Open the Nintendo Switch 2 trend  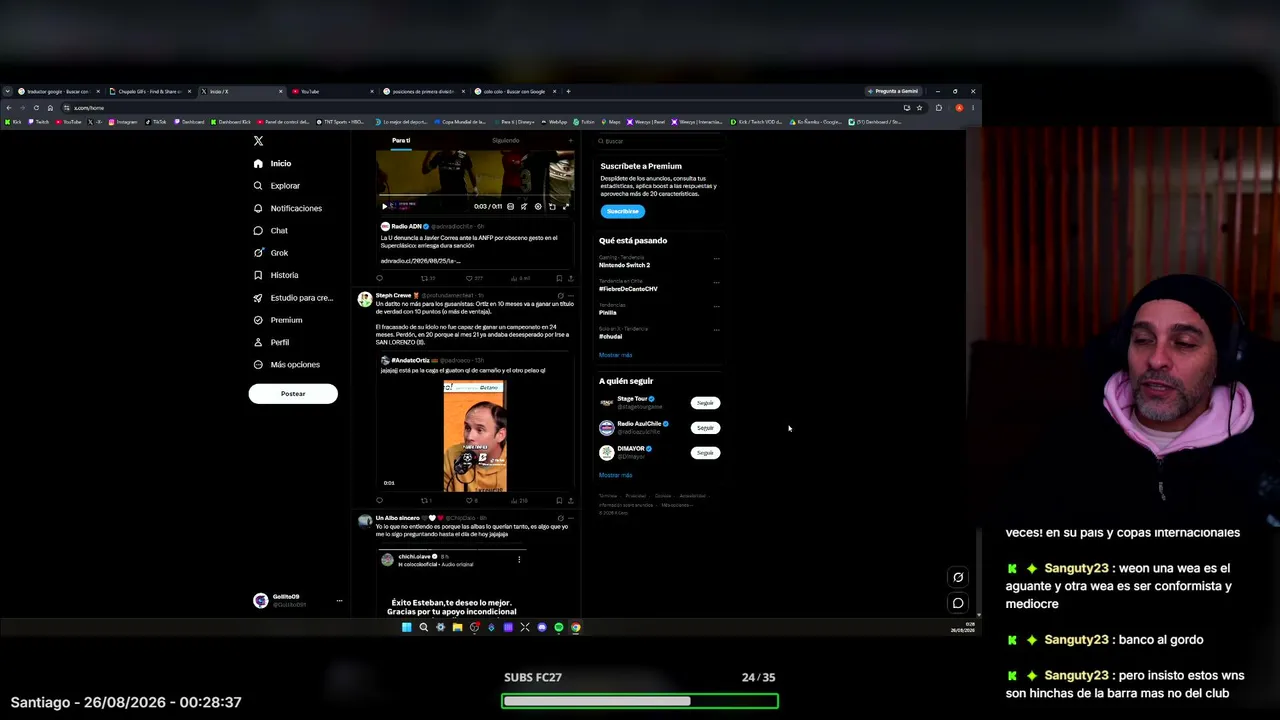[x=624, y=265]
